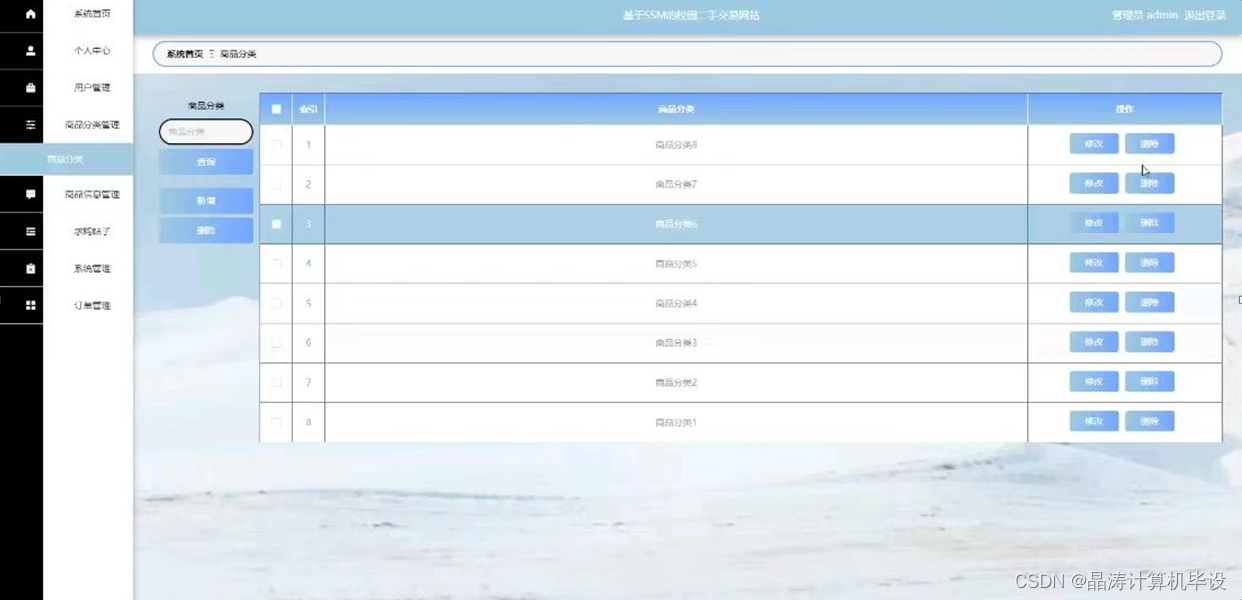Click 删除 for row 商品分类2

[x=1149, y=381]
